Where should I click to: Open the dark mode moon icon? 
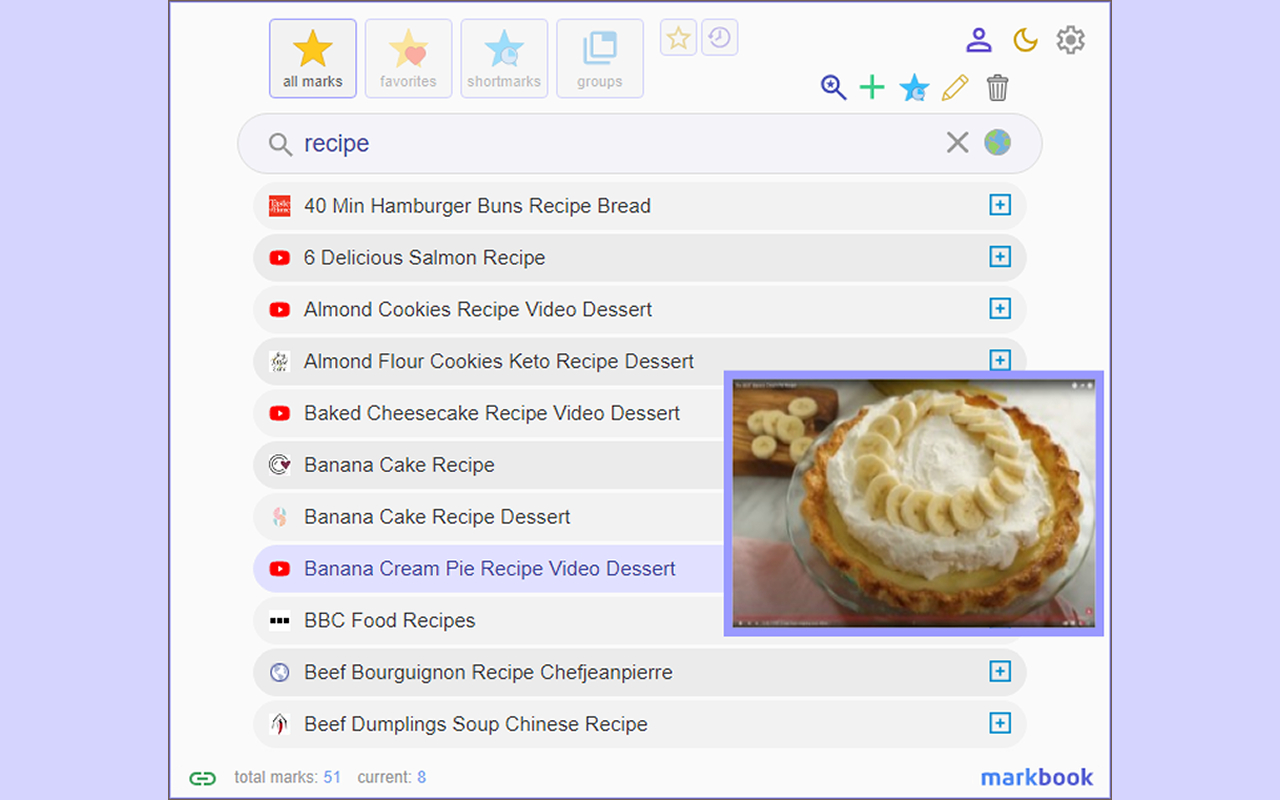(1025, 40)
